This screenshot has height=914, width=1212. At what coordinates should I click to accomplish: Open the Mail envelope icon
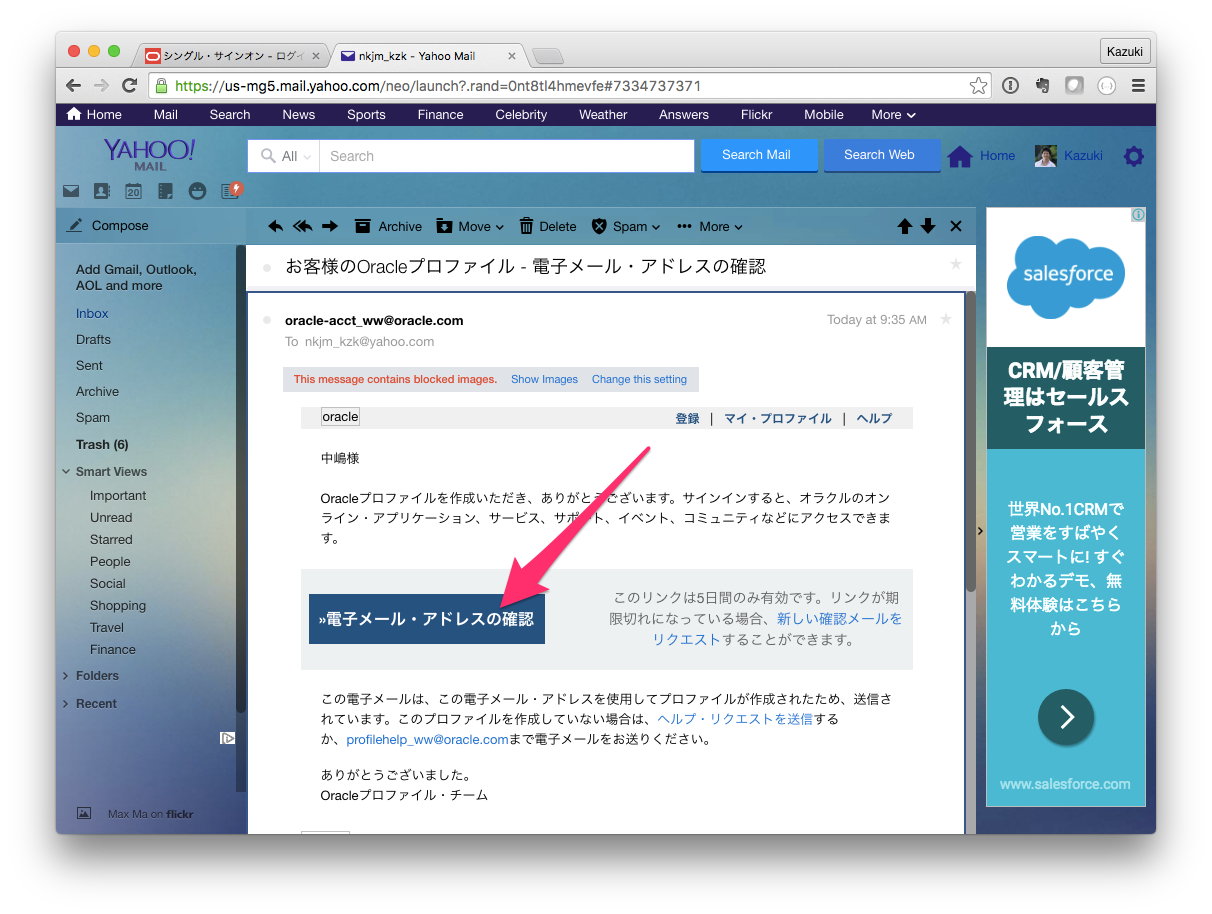click(71, 190)
